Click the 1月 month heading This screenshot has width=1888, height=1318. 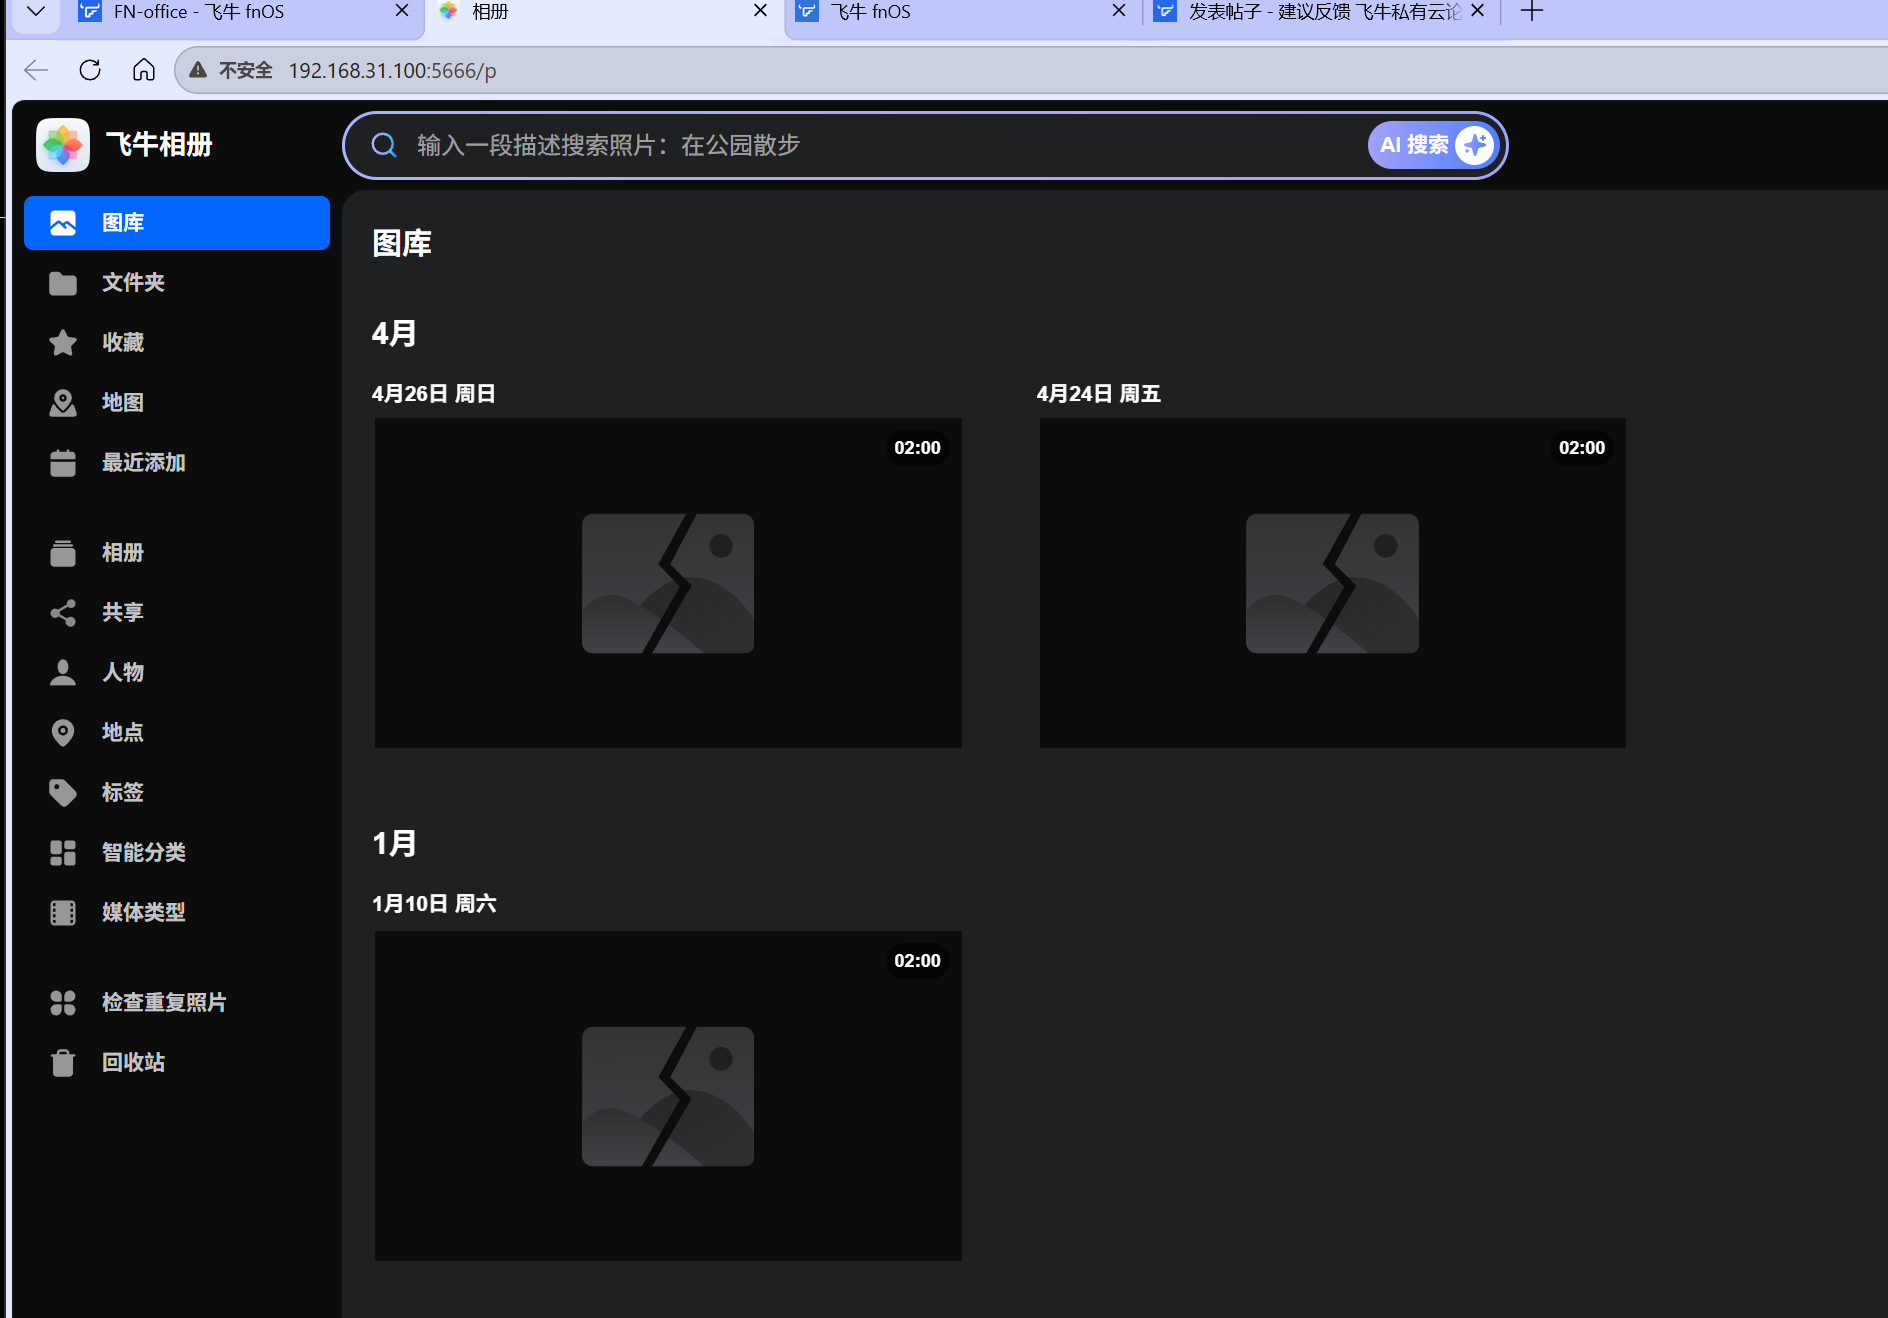click(x=394, y=843)
